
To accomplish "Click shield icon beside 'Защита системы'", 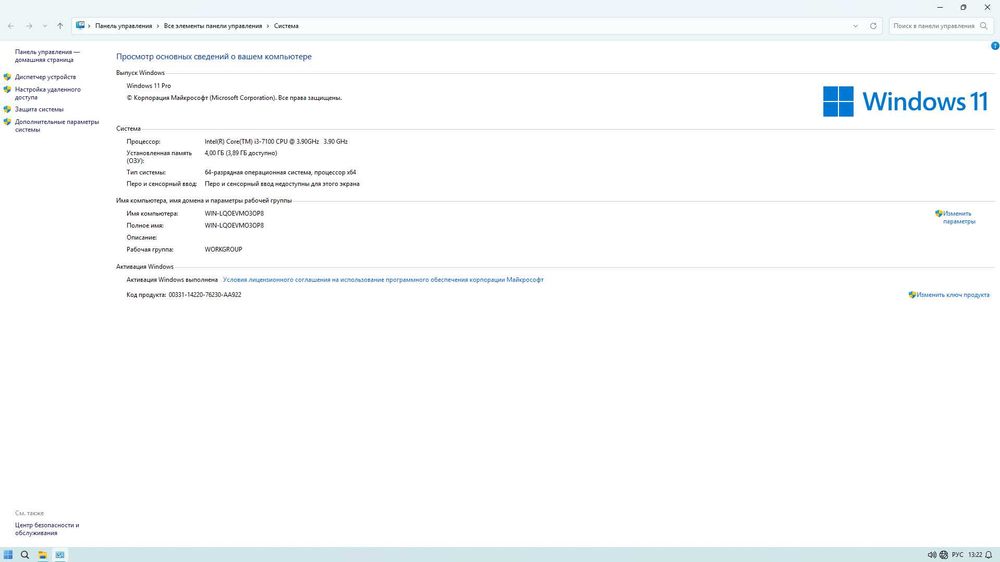I will (8, 109).
